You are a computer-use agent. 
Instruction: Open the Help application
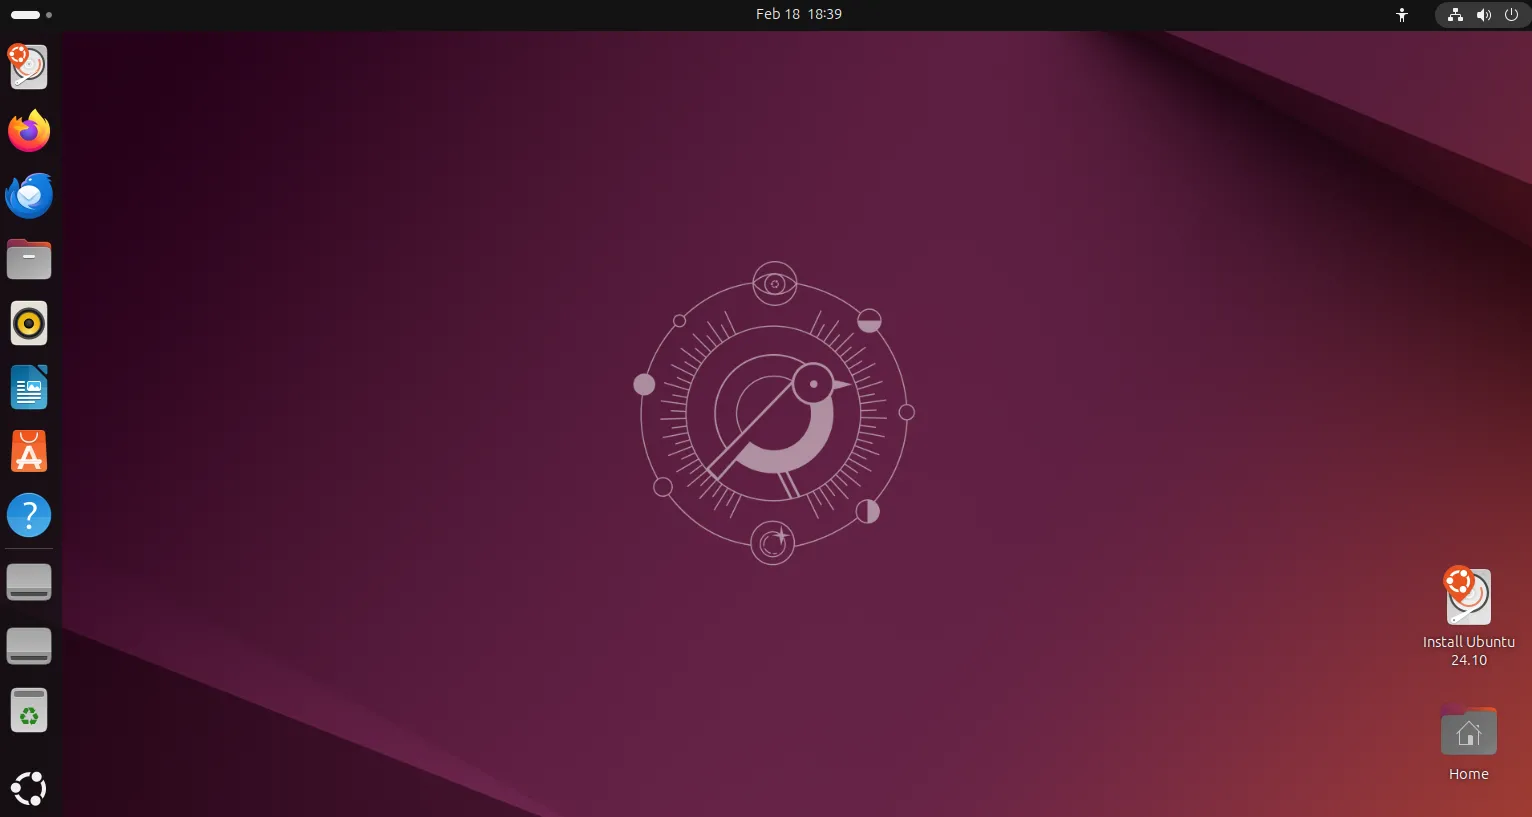coord(29,515)
